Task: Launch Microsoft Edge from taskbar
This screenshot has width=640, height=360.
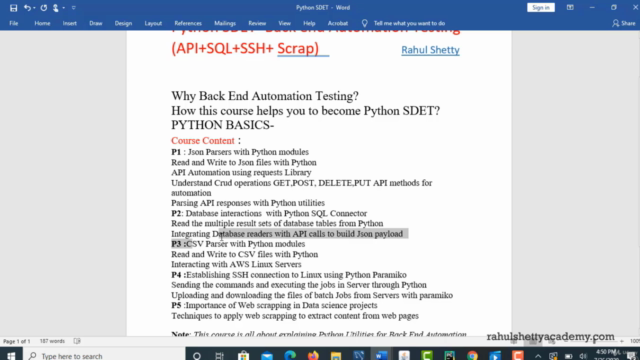Action: coord(290,356)
